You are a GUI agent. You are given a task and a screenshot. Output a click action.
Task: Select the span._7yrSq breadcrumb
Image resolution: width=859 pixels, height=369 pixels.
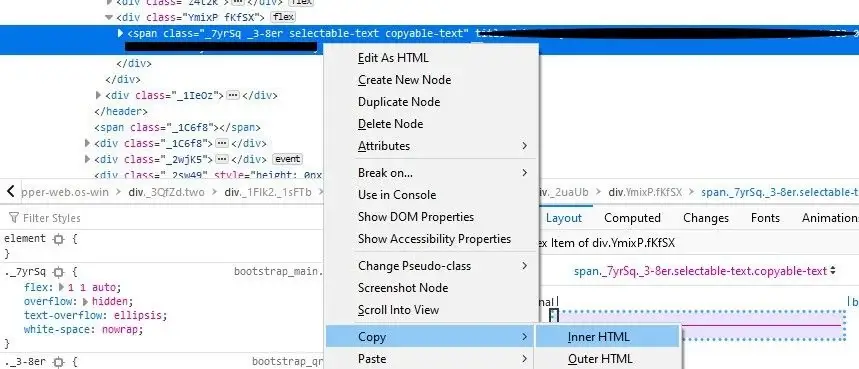[x=780, y=192]
